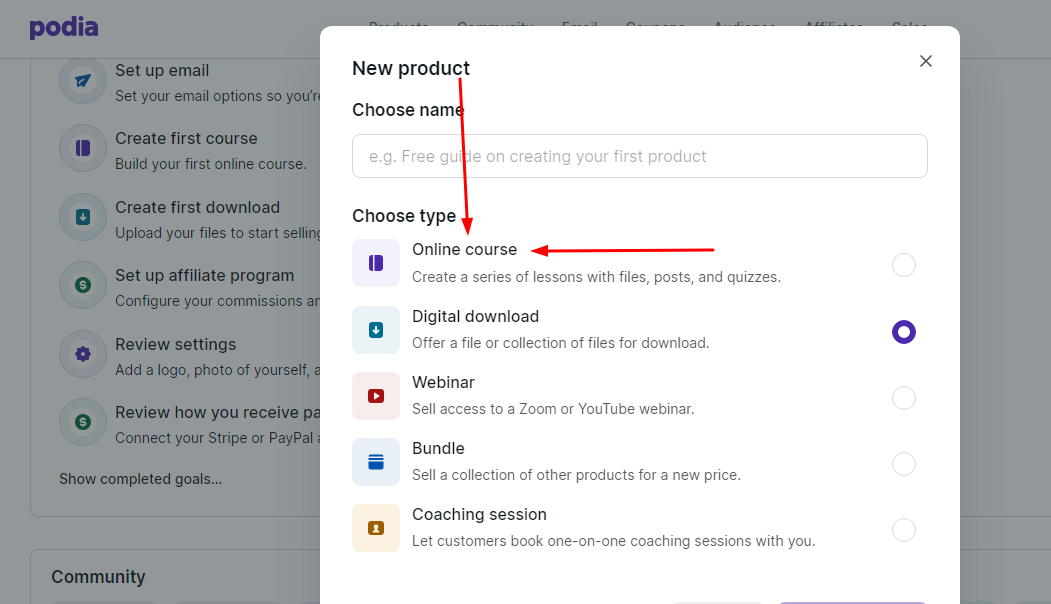Click the Create first course icon
Image resolution: width=1051 pixels, height=604 pixels.
pyautogui.click(x=82, y=148)
